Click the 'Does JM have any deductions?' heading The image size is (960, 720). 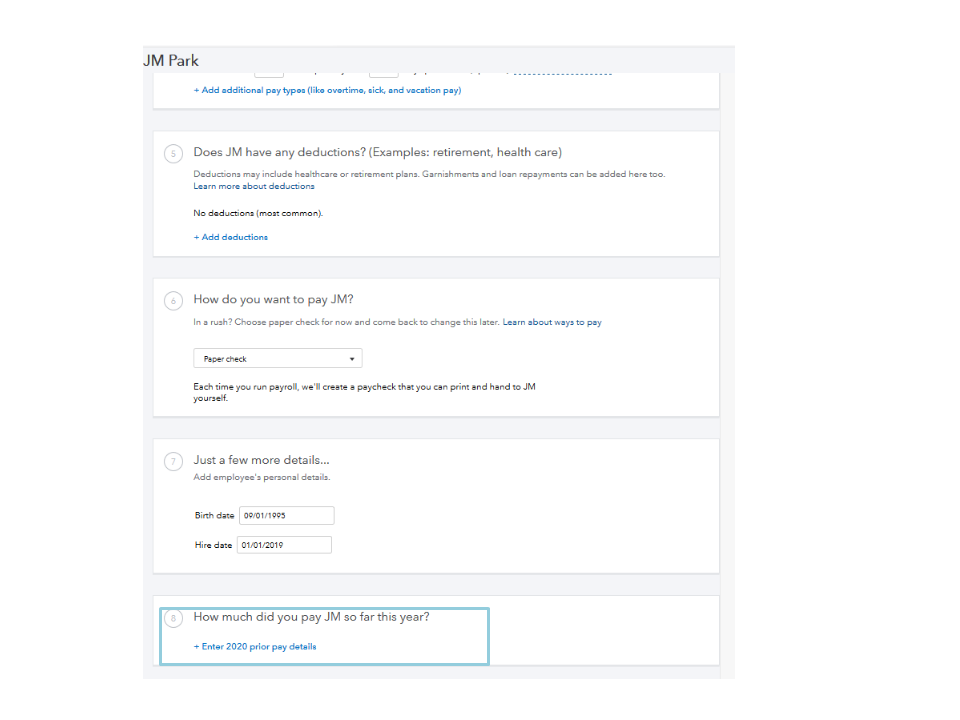[377, 153]
